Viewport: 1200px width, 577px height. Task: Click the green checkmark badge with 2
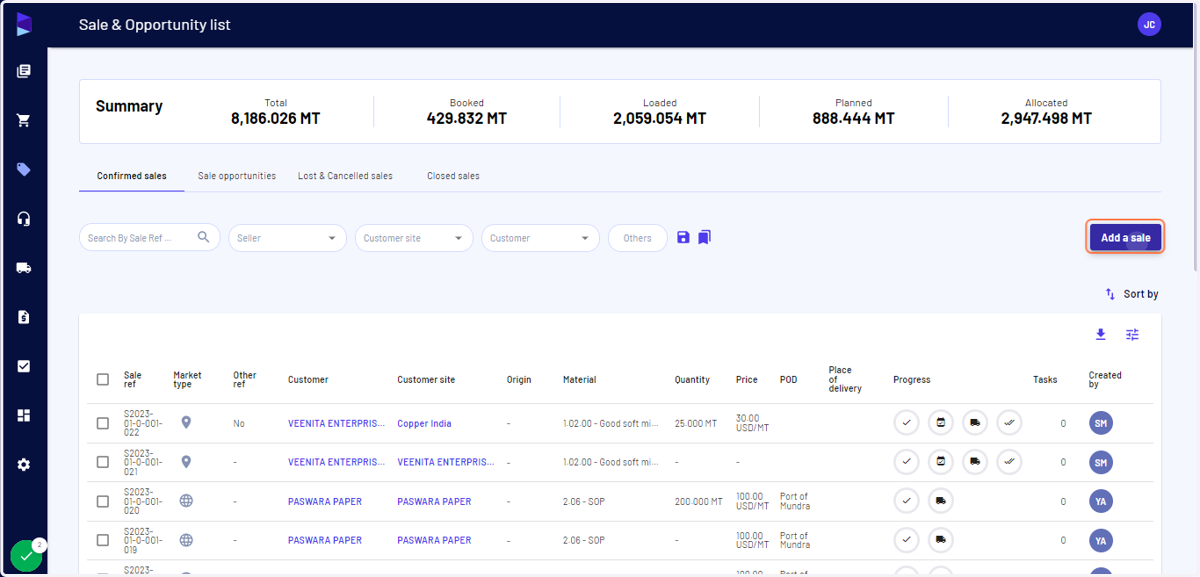coord(27,555)
